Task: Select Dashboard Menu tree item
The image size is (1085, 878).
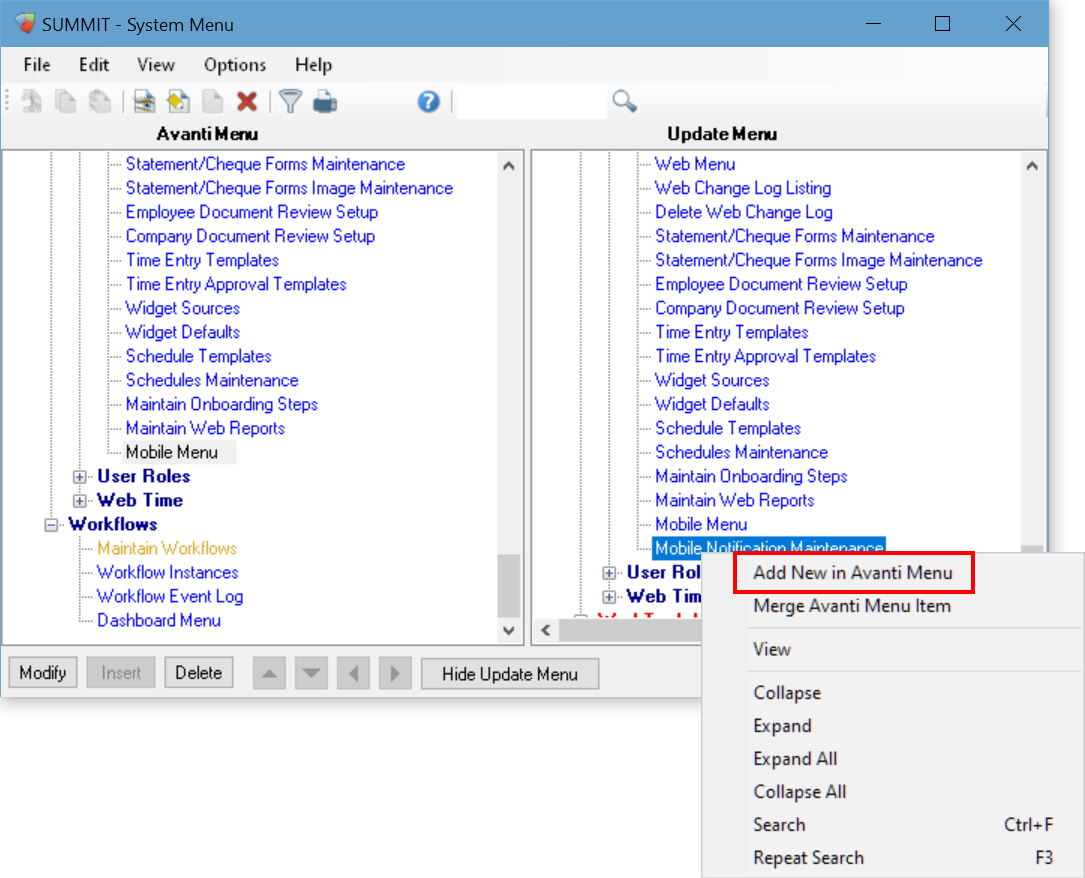Action: 158,620
